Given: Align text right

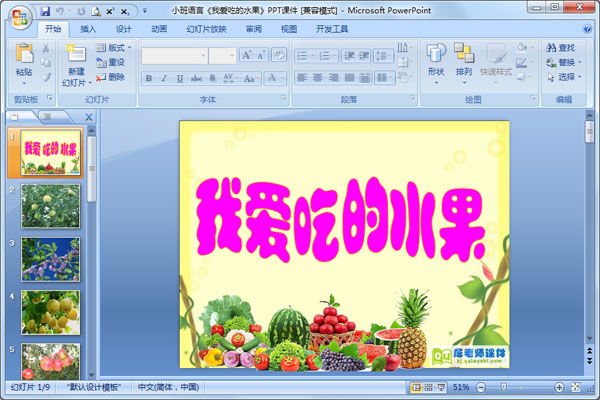Looking at the screenshot, I should coord(333,78).
